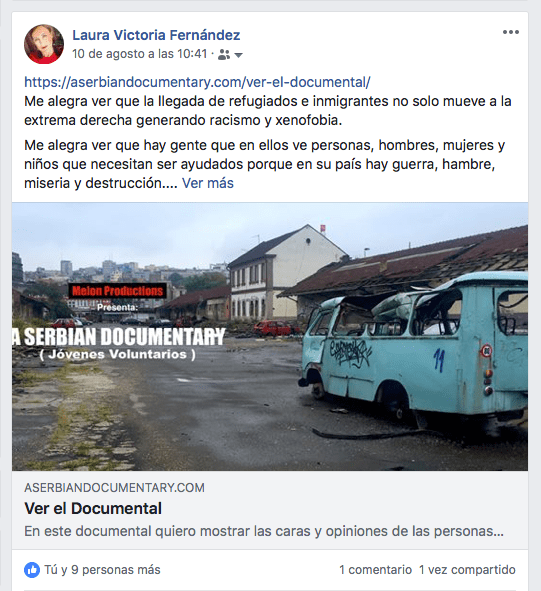Open the Ver el Documental headline
The width and height of the screenshot is (541, 591).
tap(93, 508)
